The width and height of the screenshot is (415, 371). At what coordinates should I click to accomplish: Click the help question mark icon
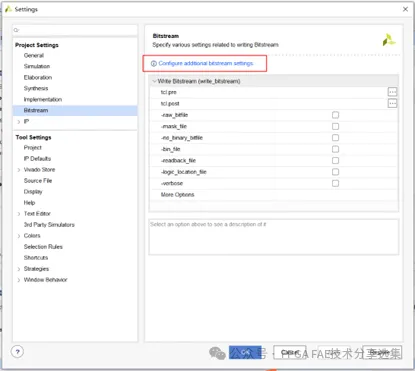point(17,351)
